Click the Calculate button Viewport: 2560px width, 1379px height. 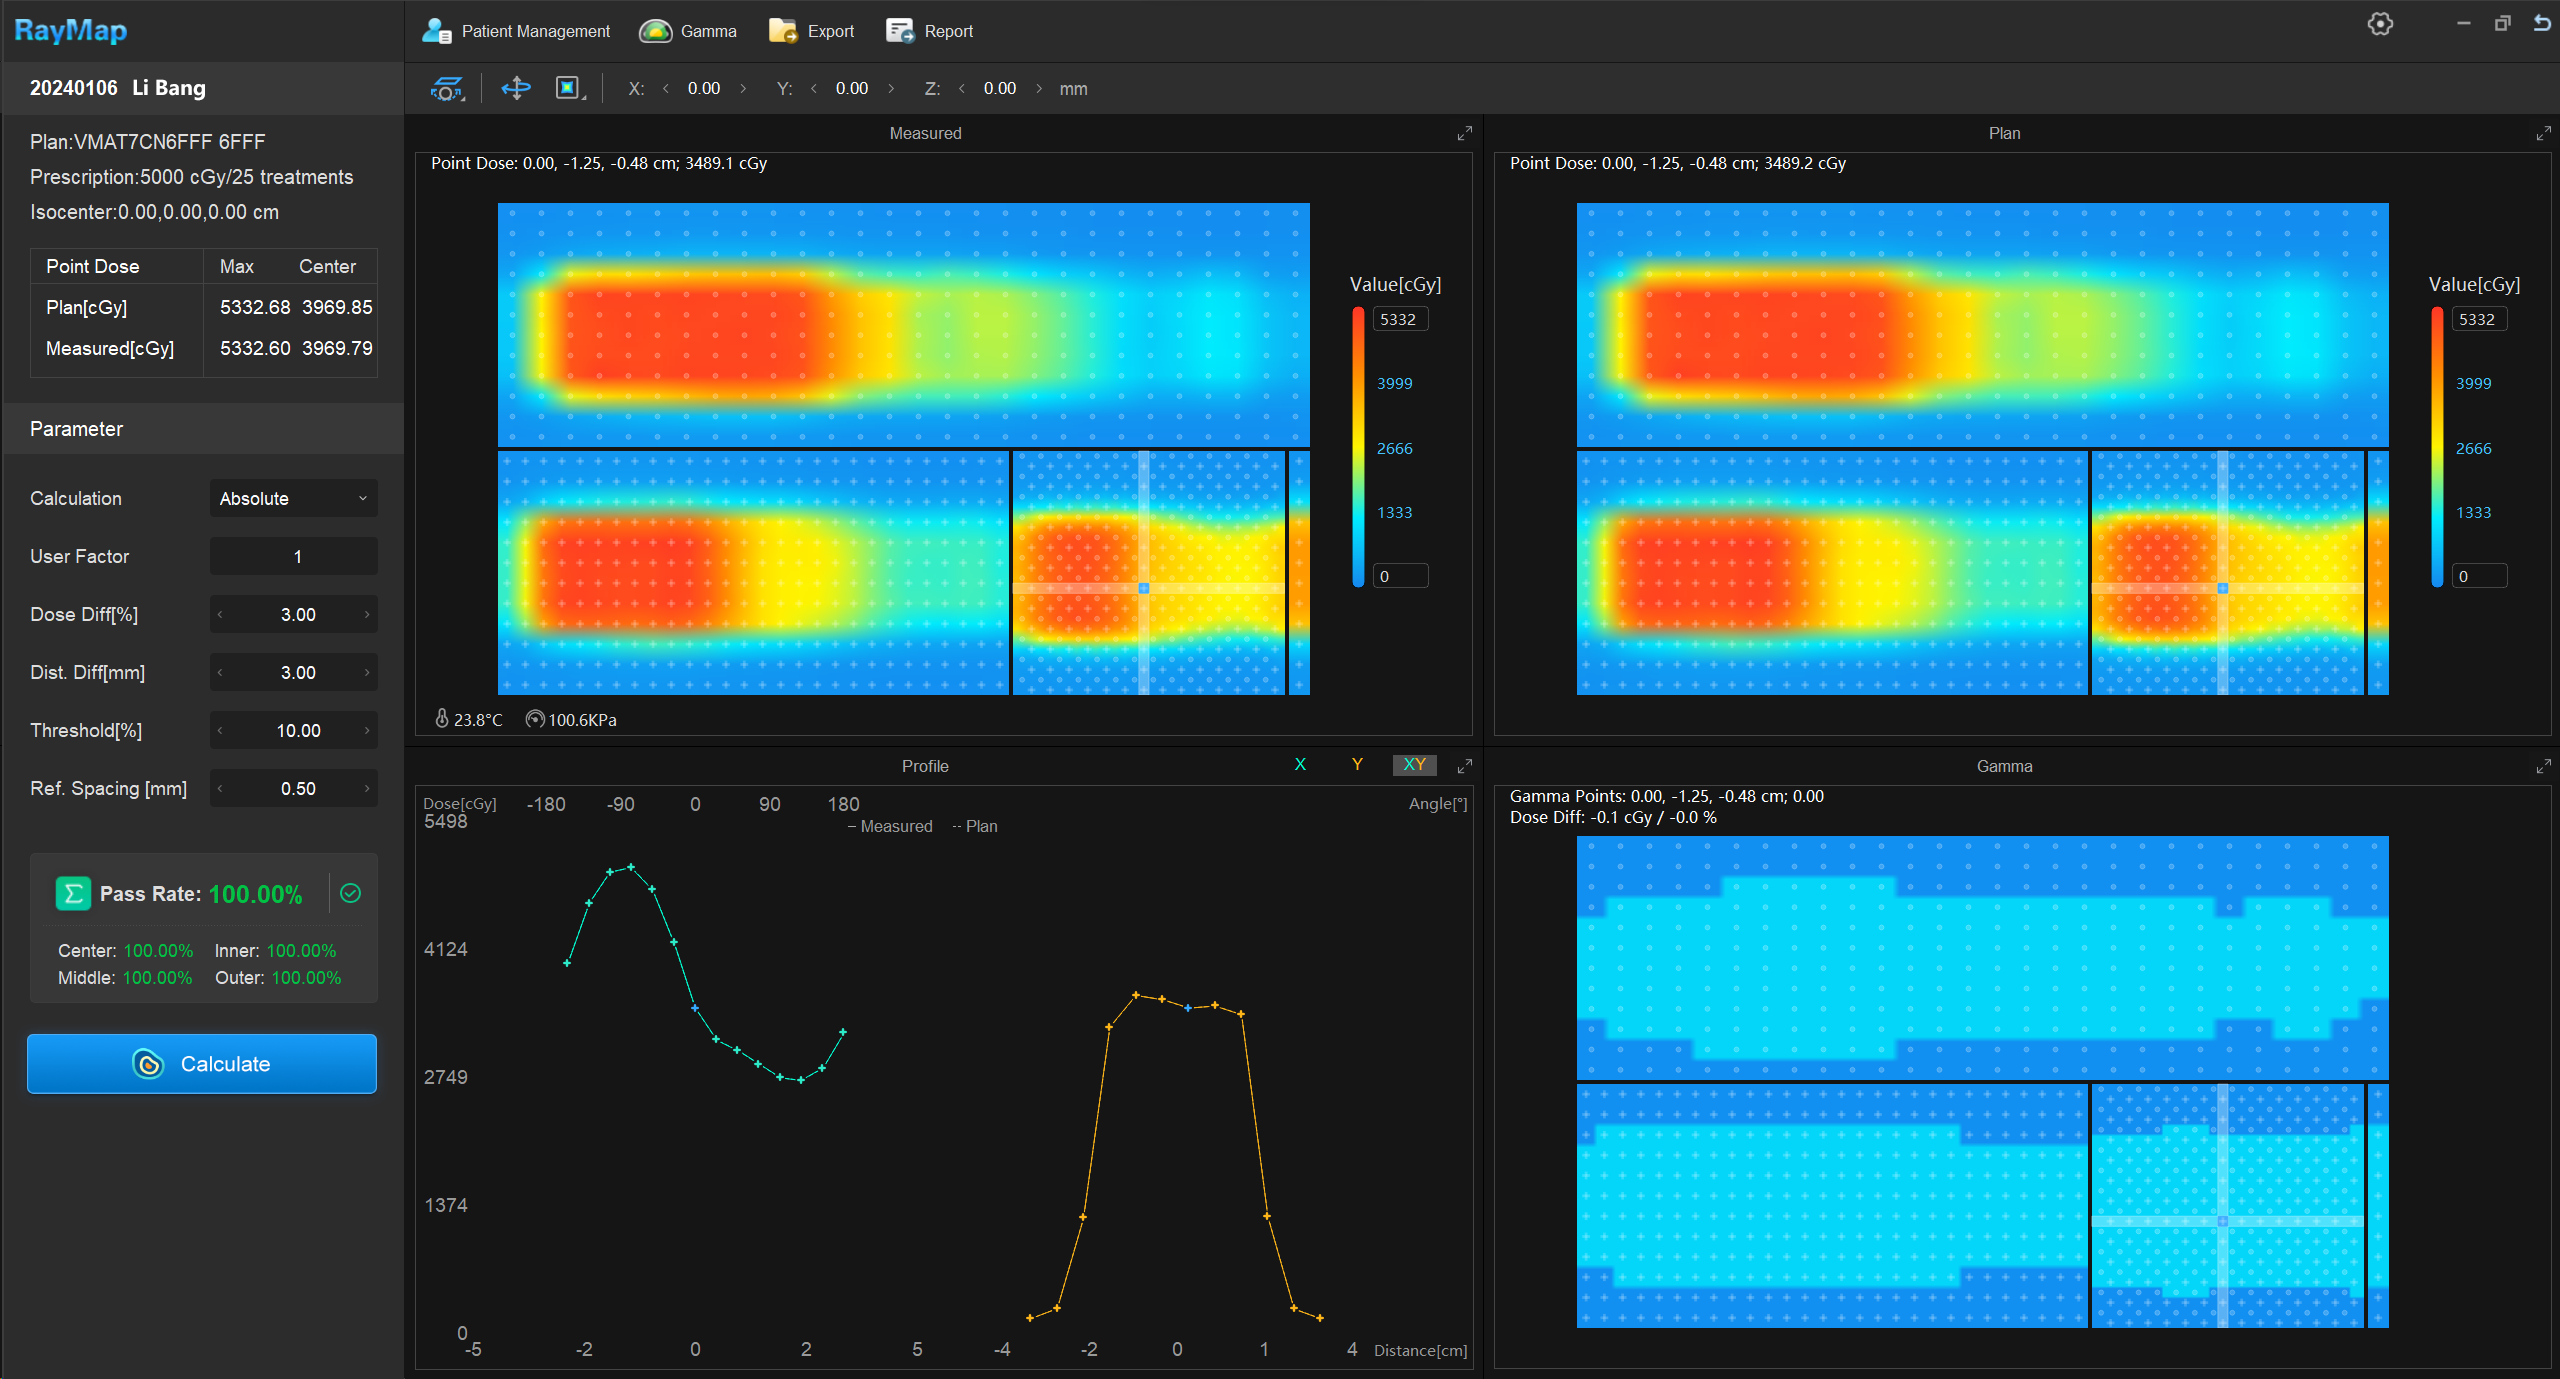click(x=202, y=1064)
